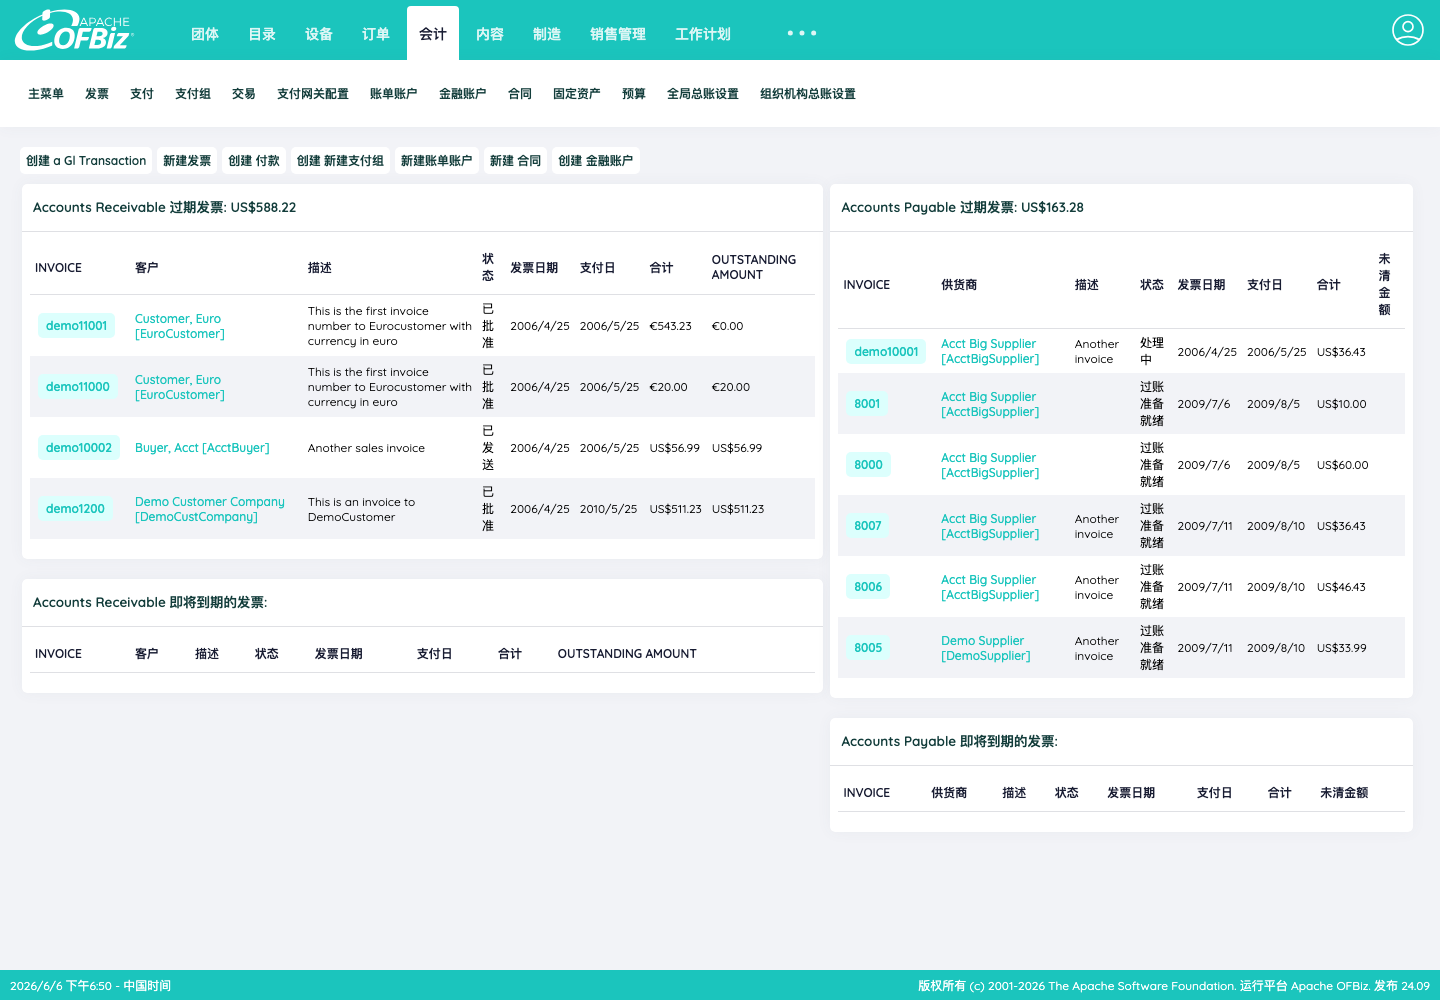1440x1000 pixels.
Task: Click the 创建 金融账户 button
Action: click(596, 161)
